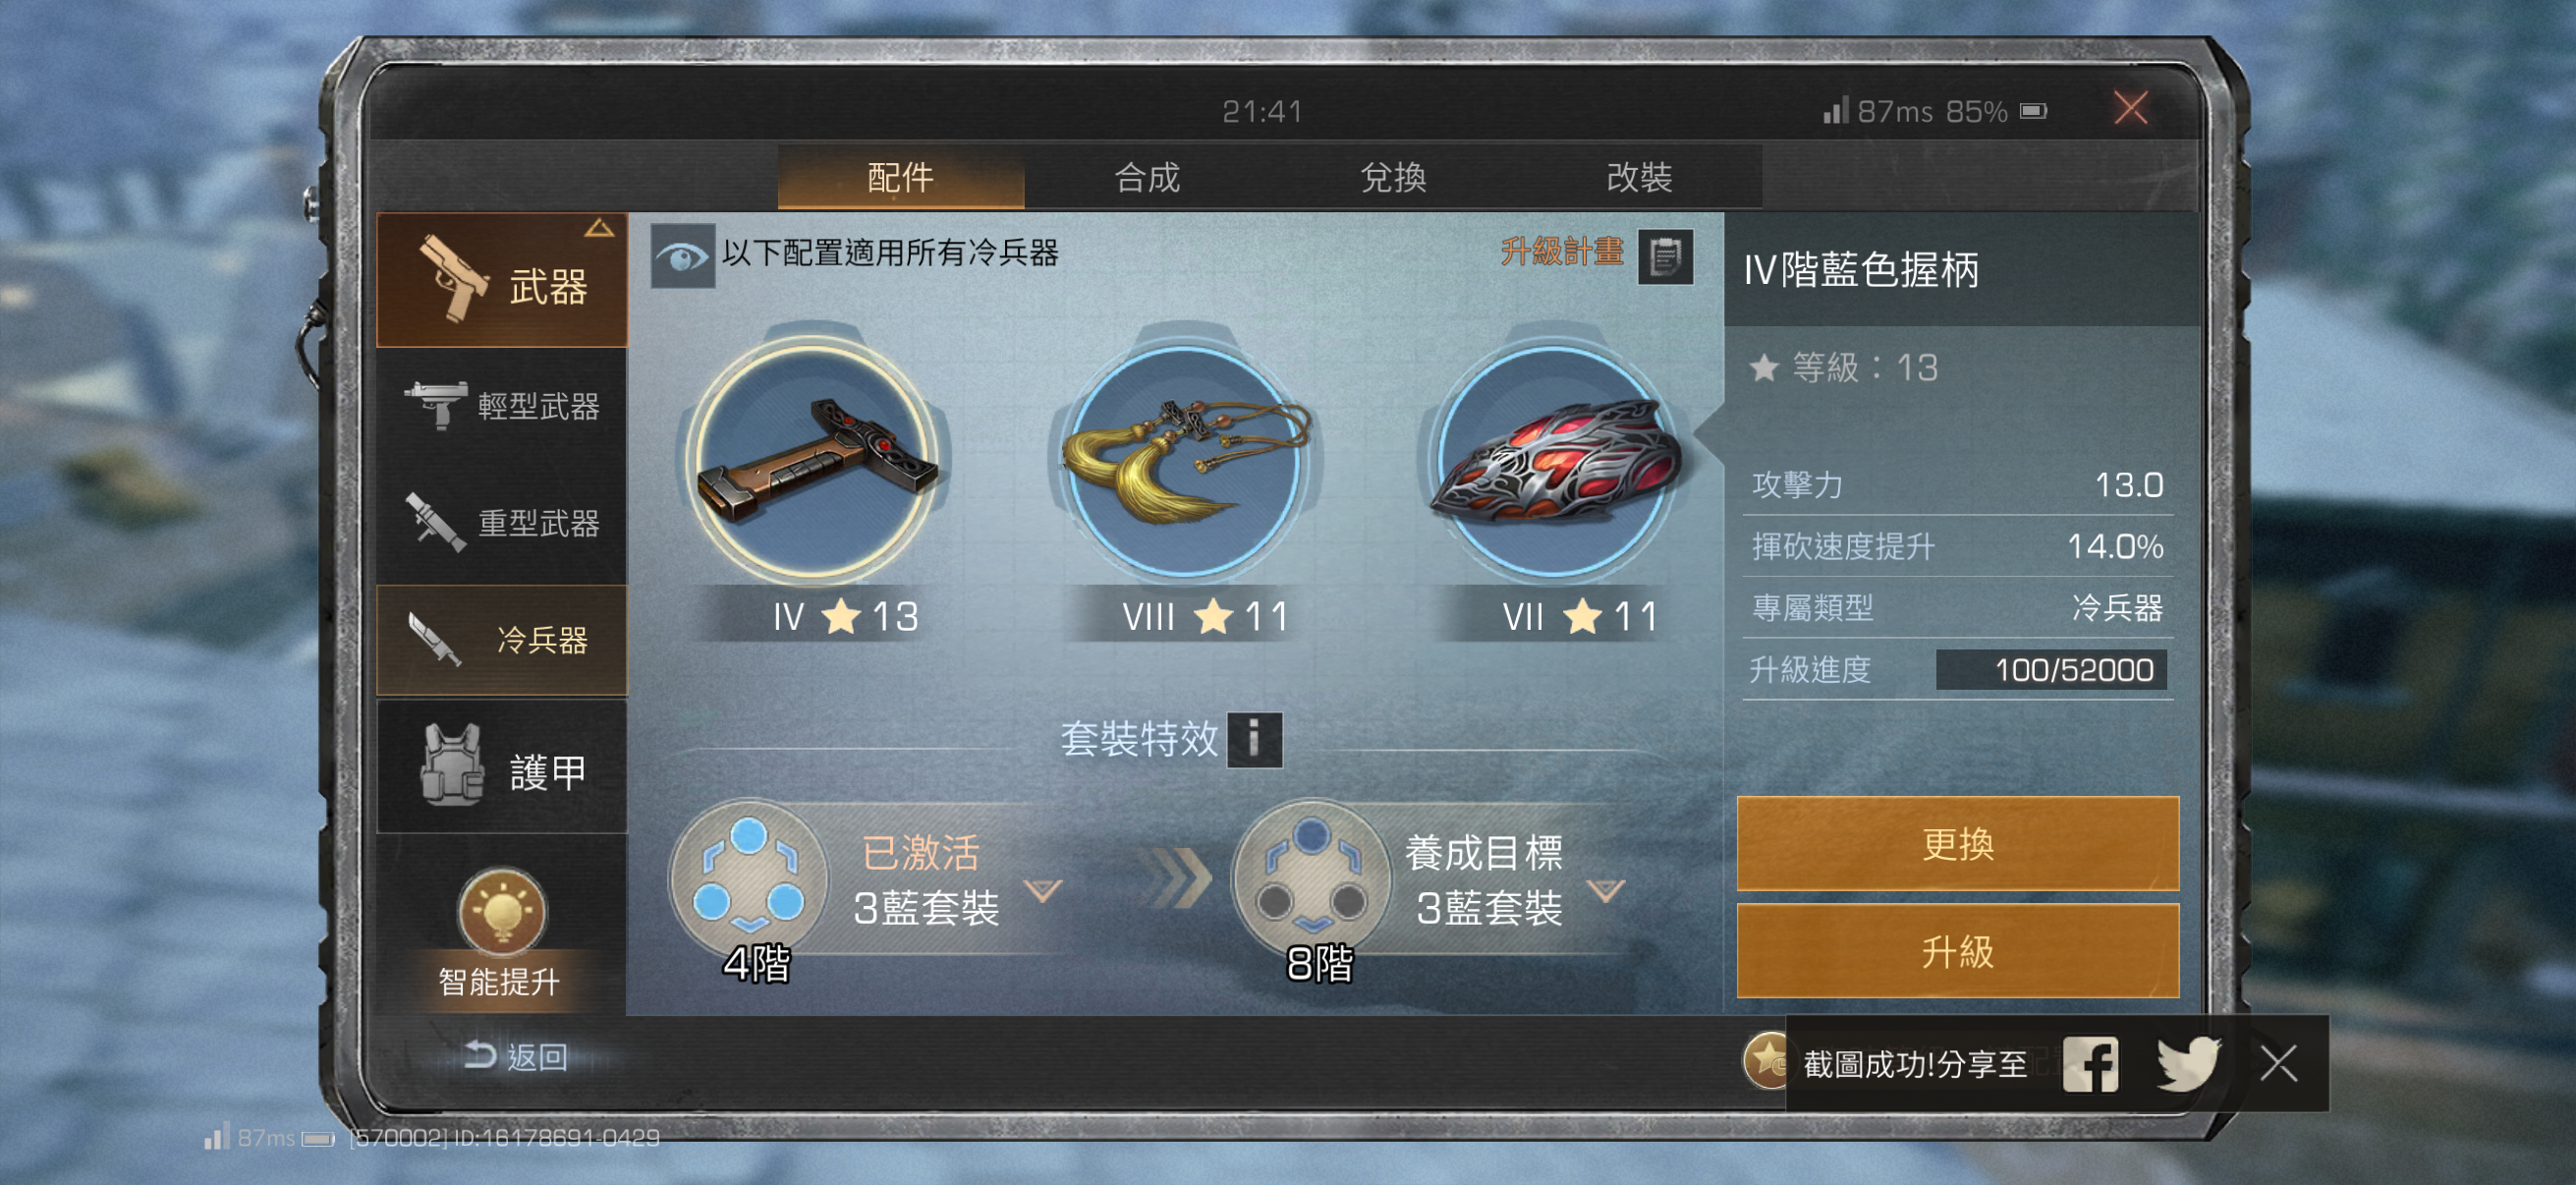Screen dimensions: 2576x1185
Task: Select the Heavy Weapons category
Action: coord(501,523)
